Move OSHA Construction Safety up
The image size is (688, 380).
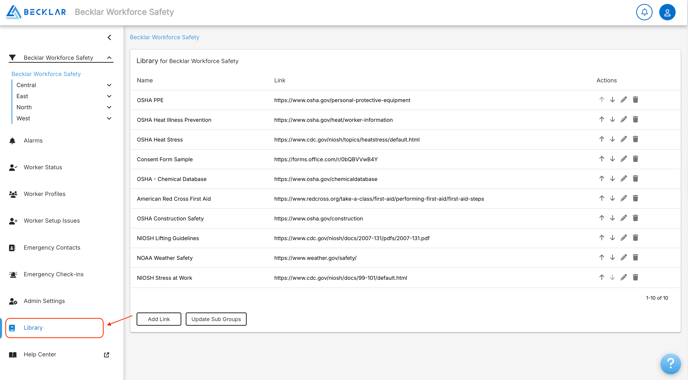click(x=602, y=219)
